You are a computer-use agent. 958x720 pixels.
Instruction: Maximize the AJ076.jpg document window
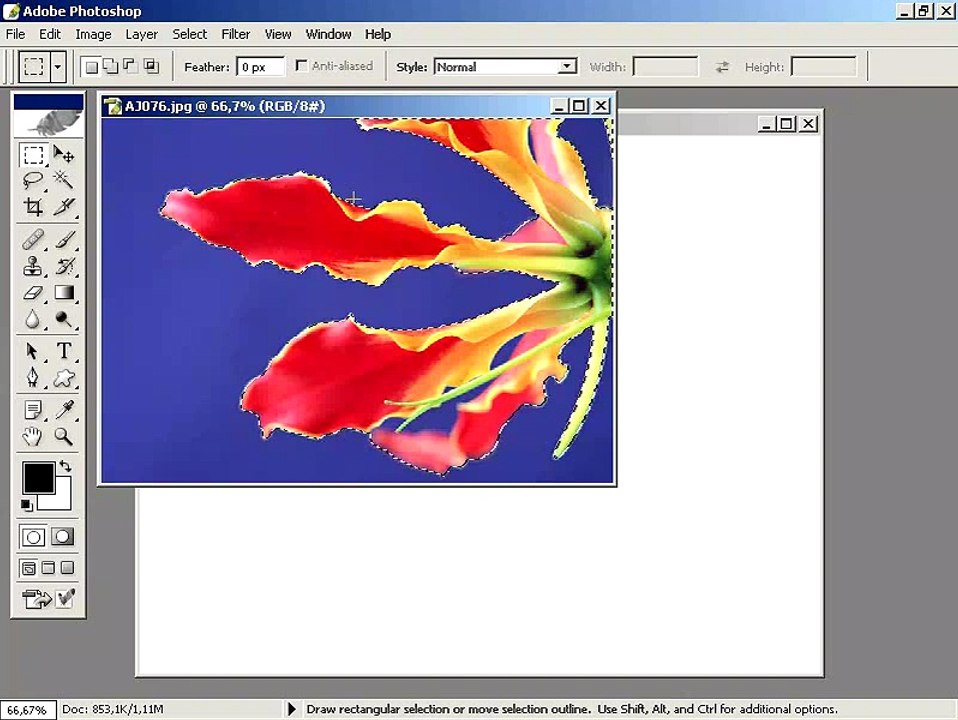point(579,106)
